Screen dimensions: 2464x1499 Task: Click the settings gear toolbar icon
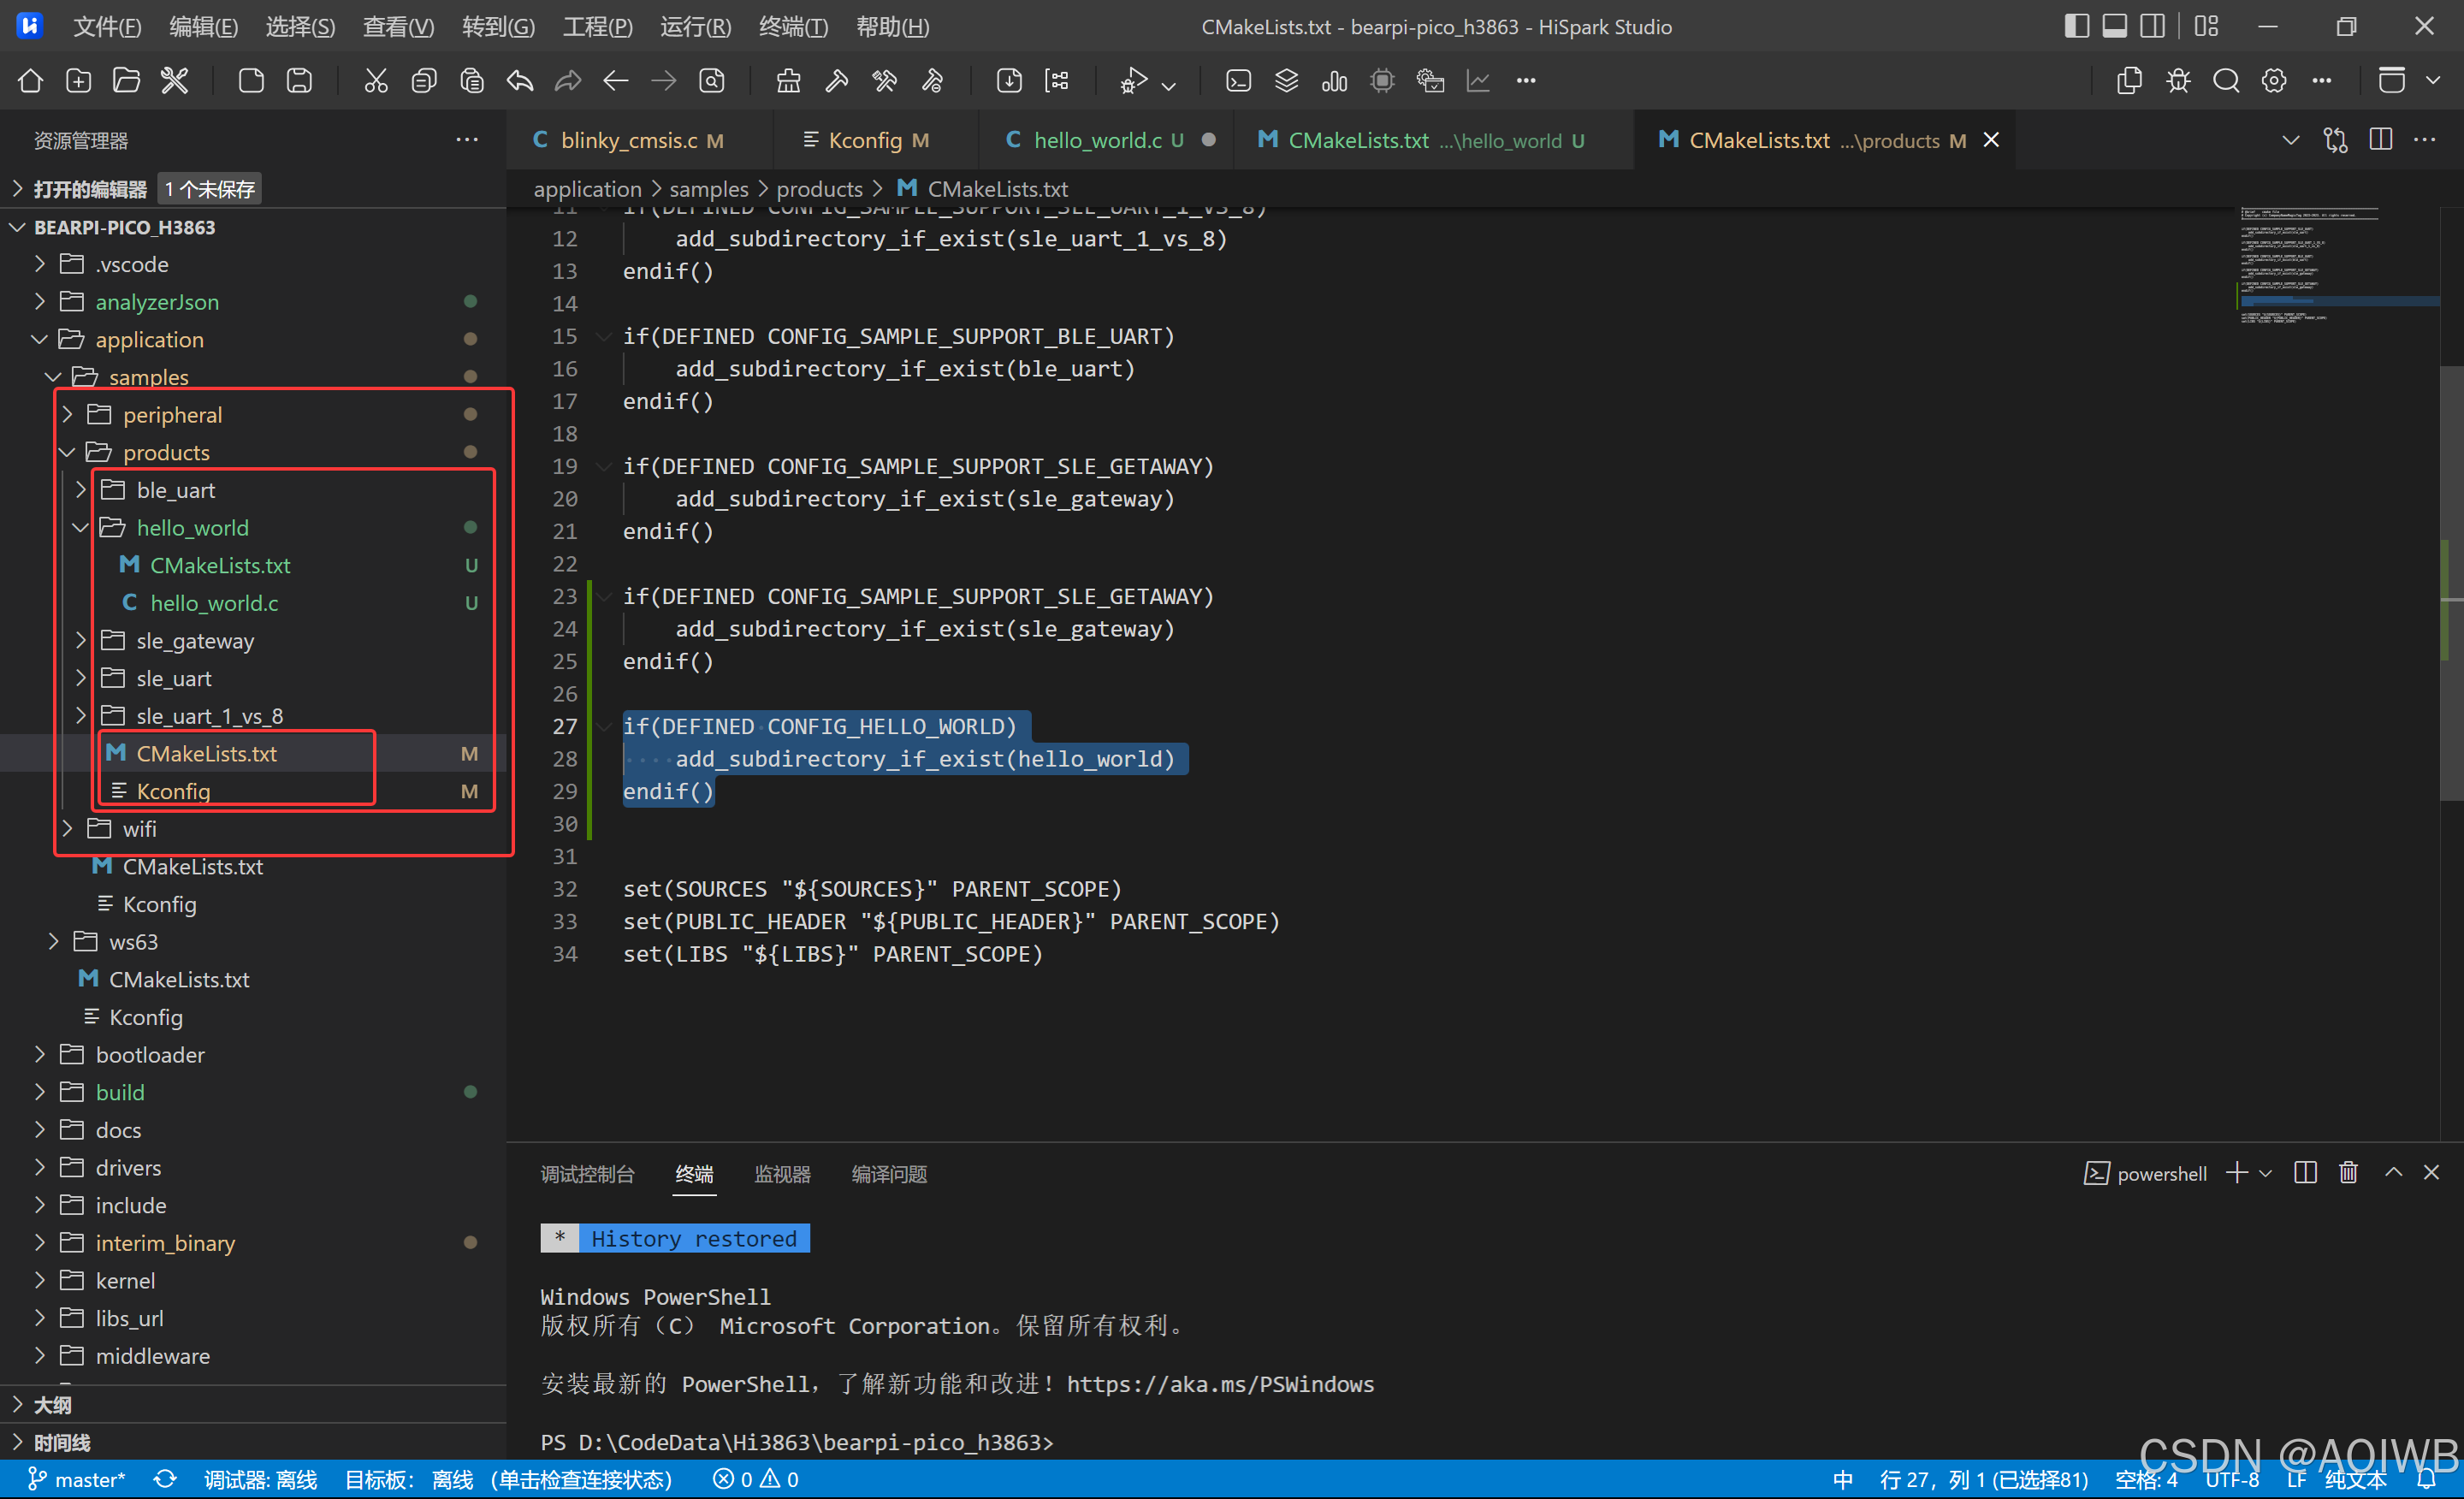tap(2274, 81)
